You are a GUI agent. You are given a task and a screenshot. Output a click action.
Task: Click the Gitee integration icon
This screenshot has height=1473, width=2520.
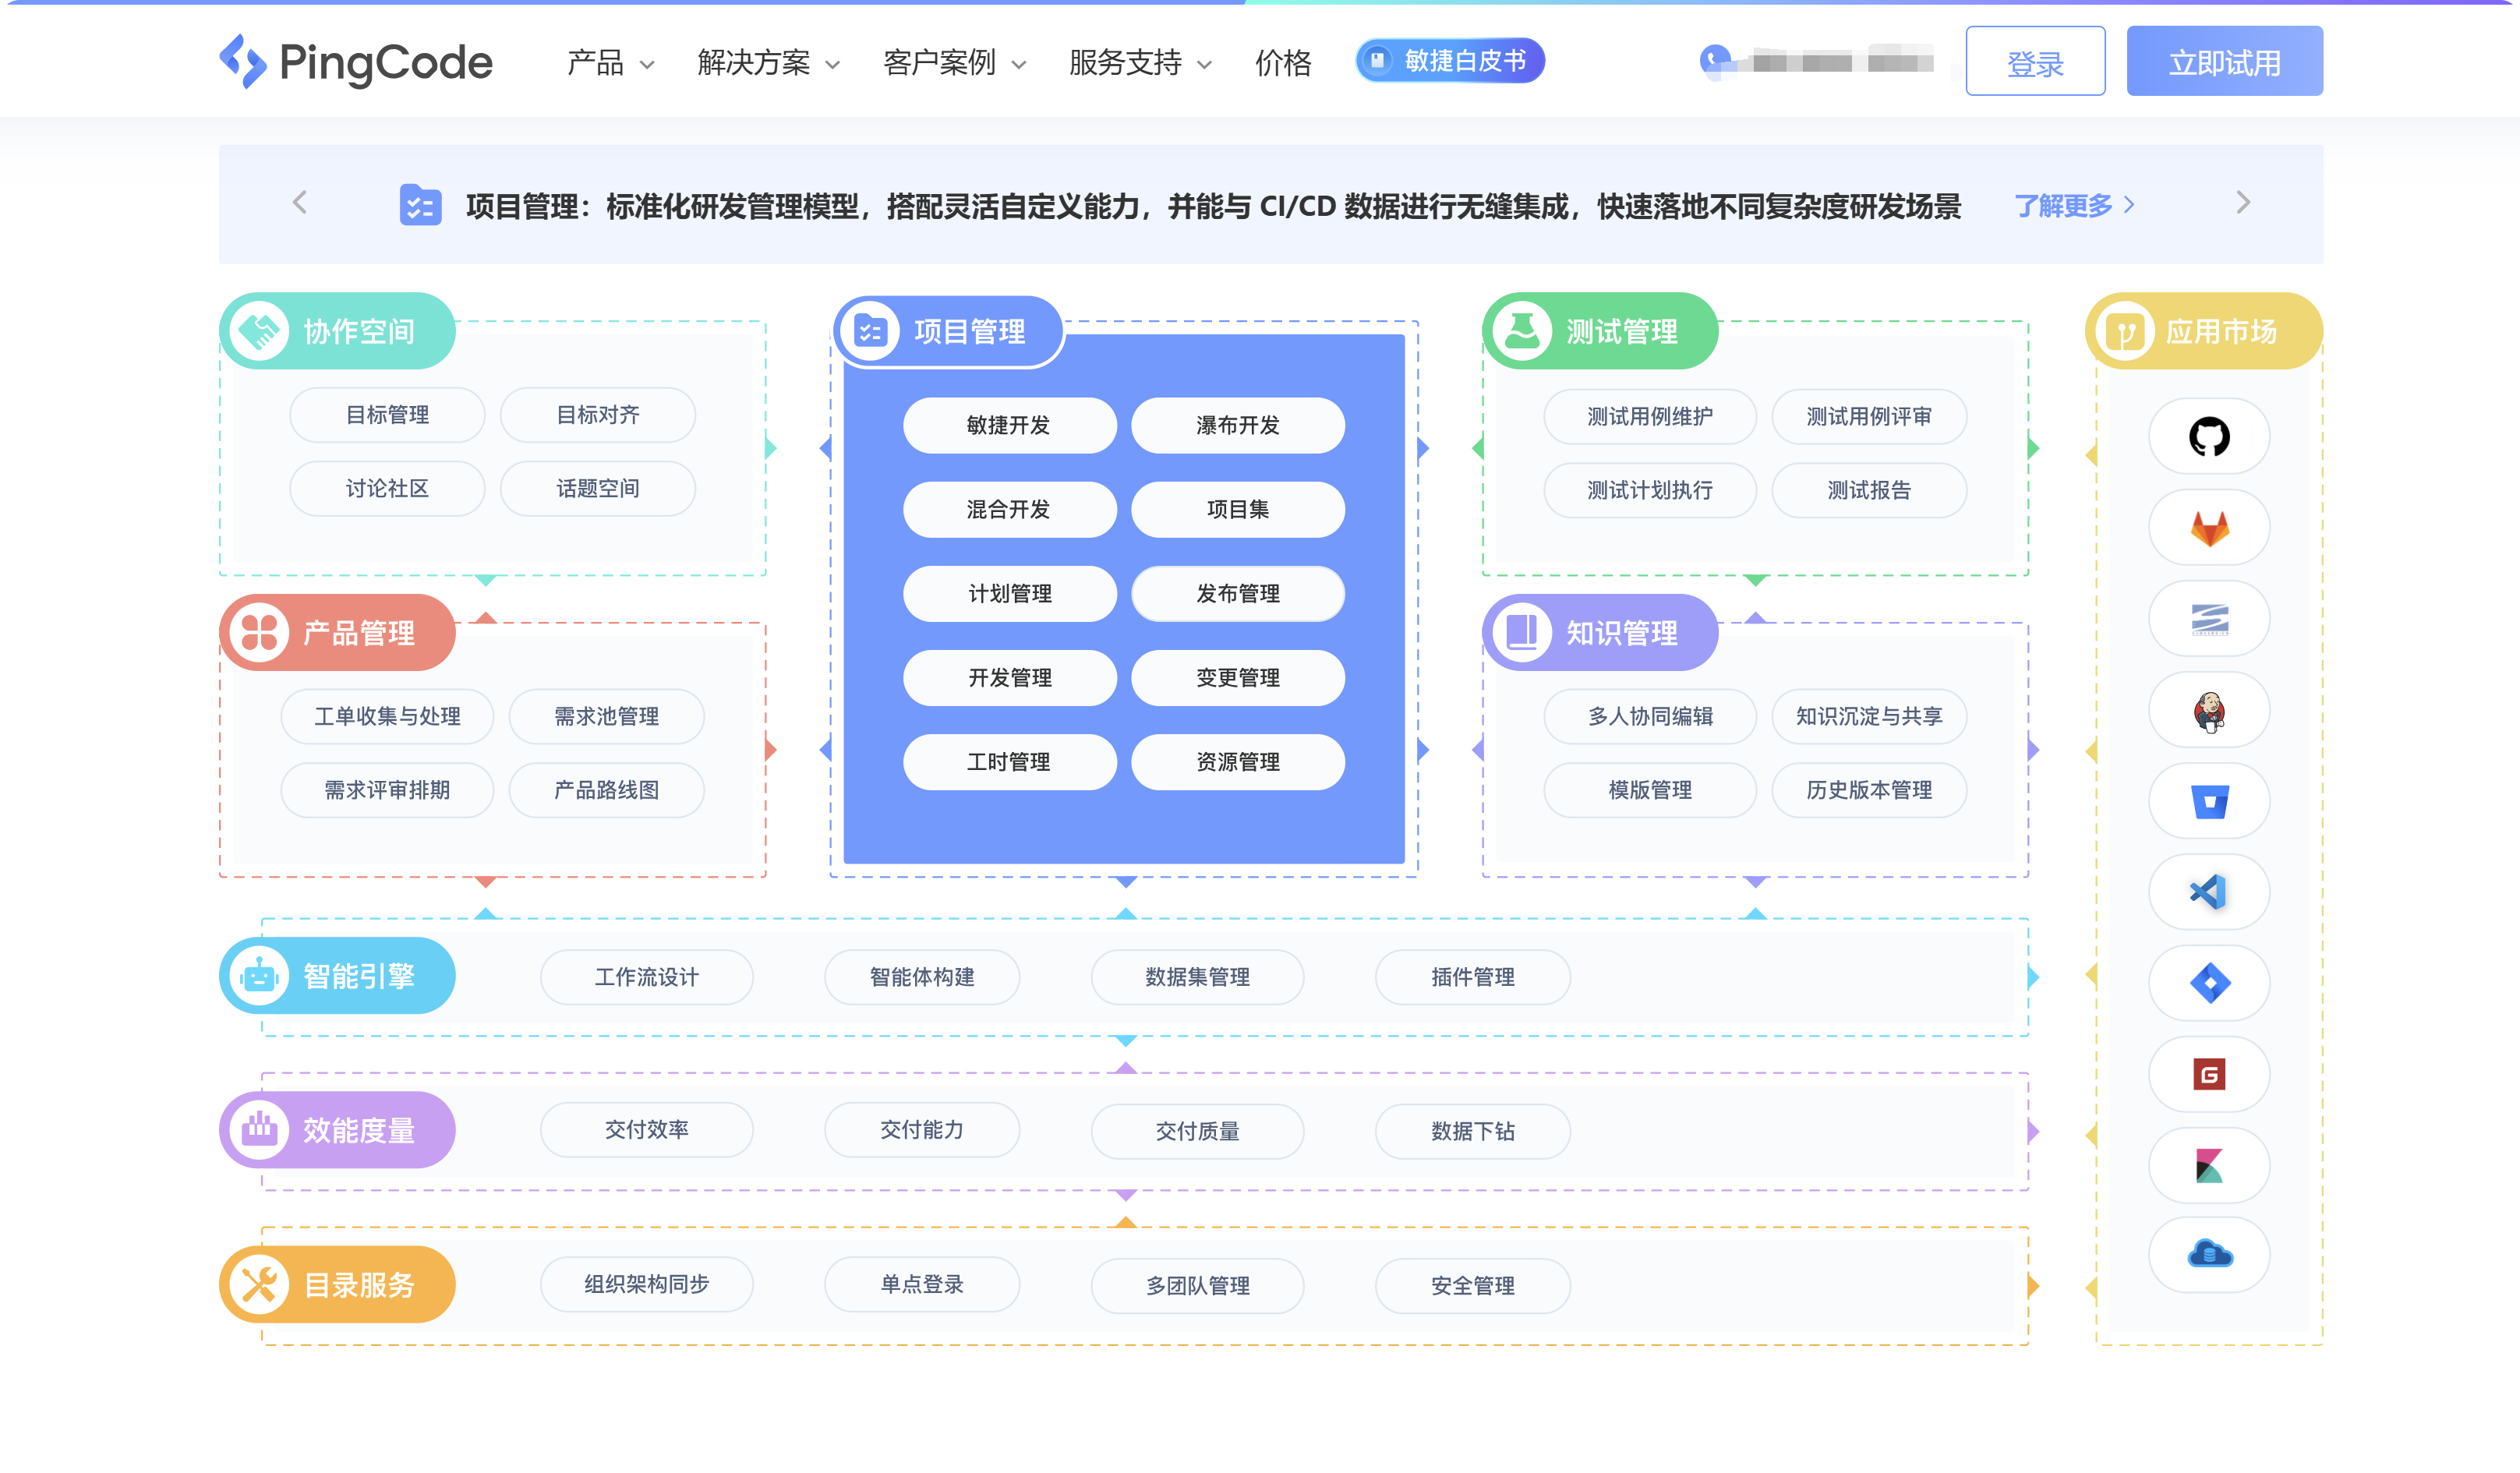pyautogui.click(x=2209, y=1074)
